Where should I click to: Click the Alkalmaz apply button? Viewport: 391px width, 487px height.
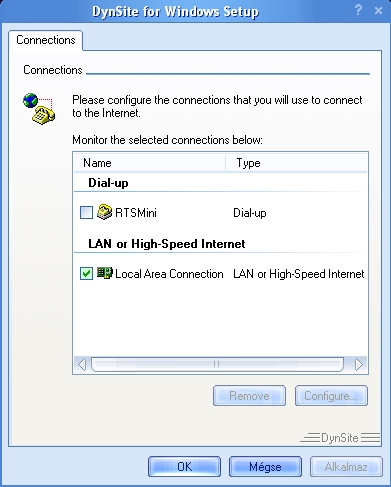point(346,467)
